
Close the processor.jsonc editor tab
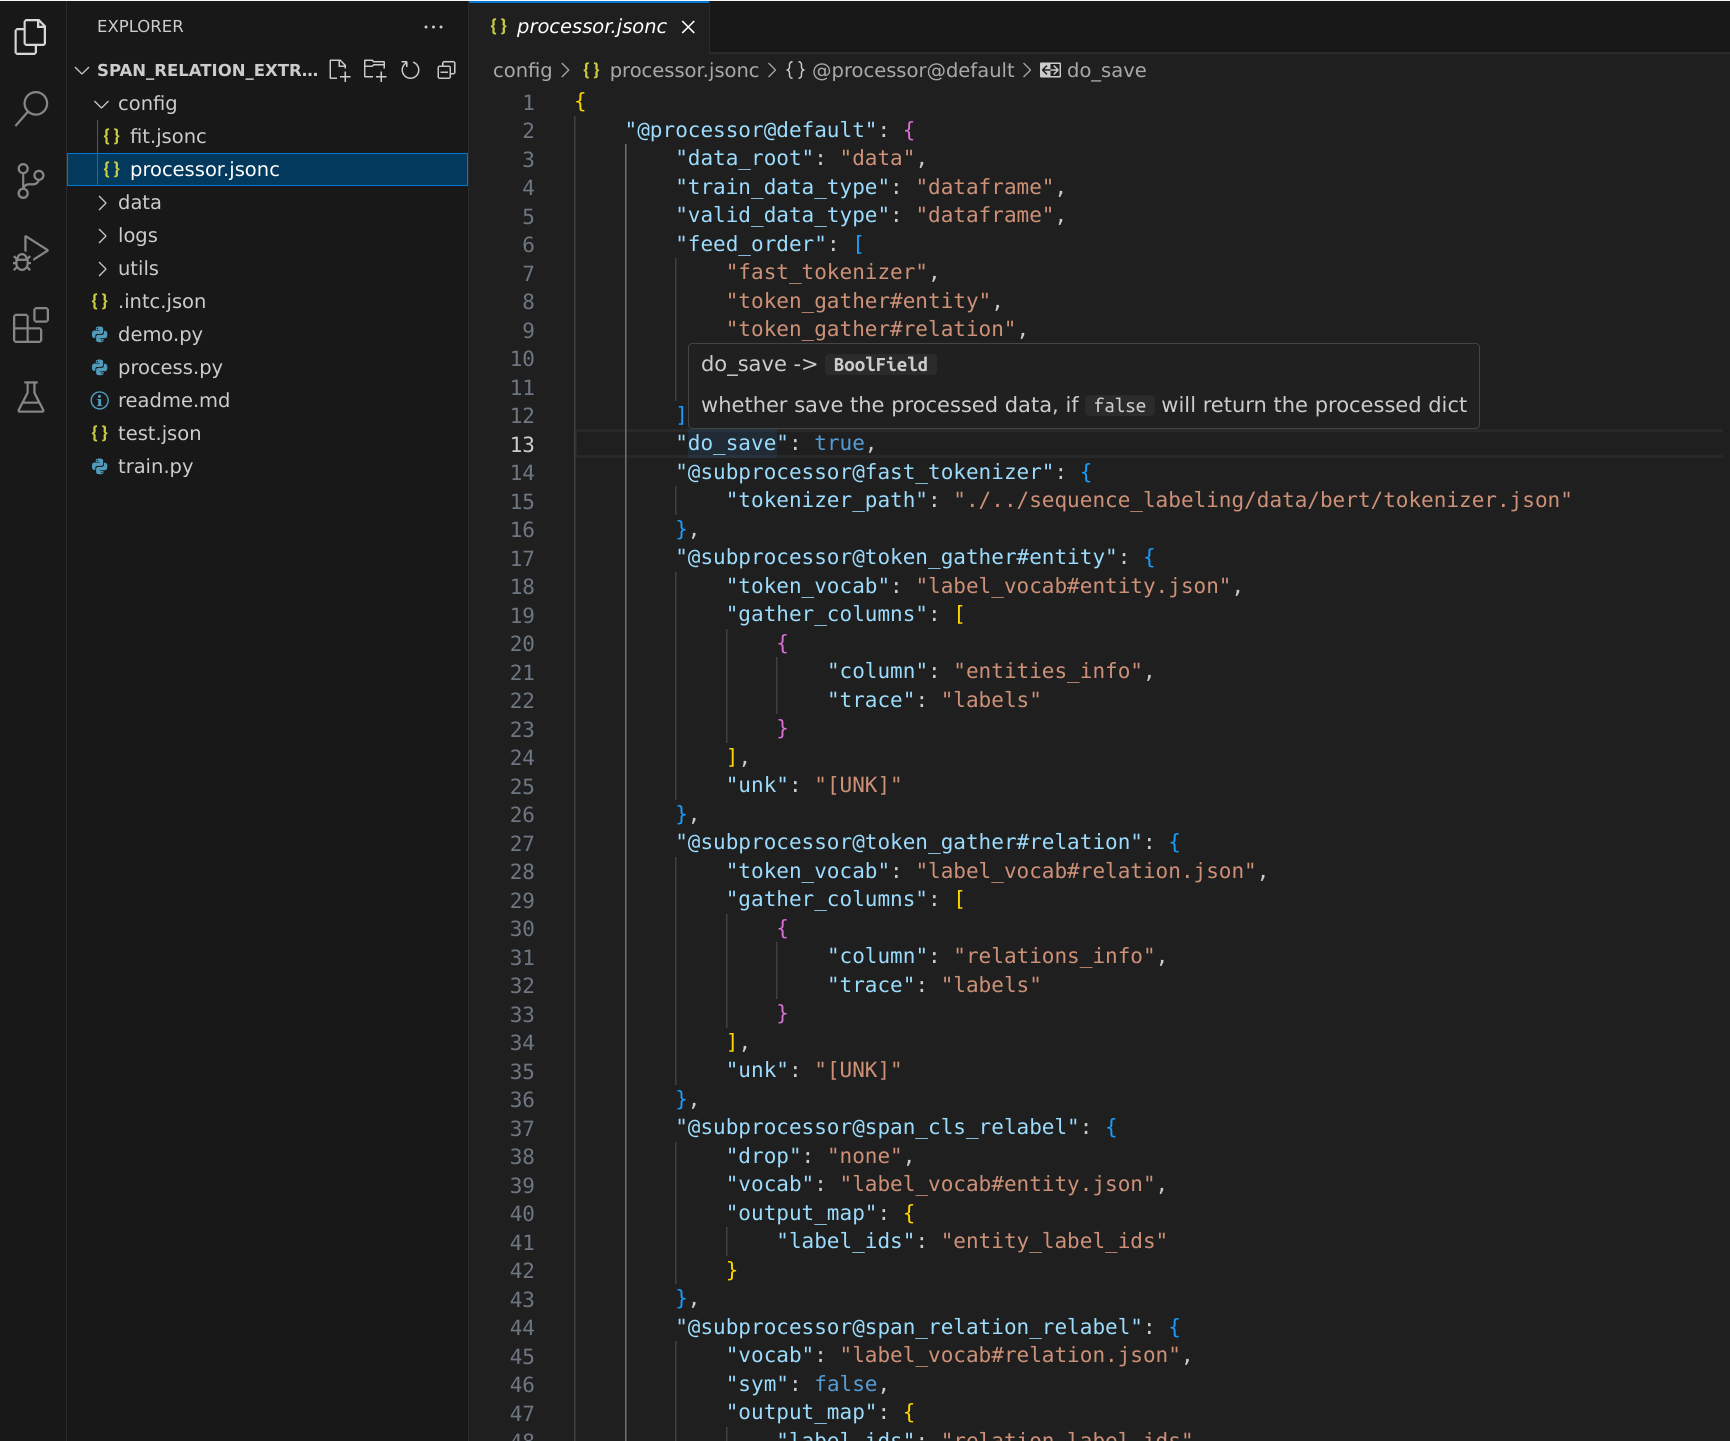[688, 27]
